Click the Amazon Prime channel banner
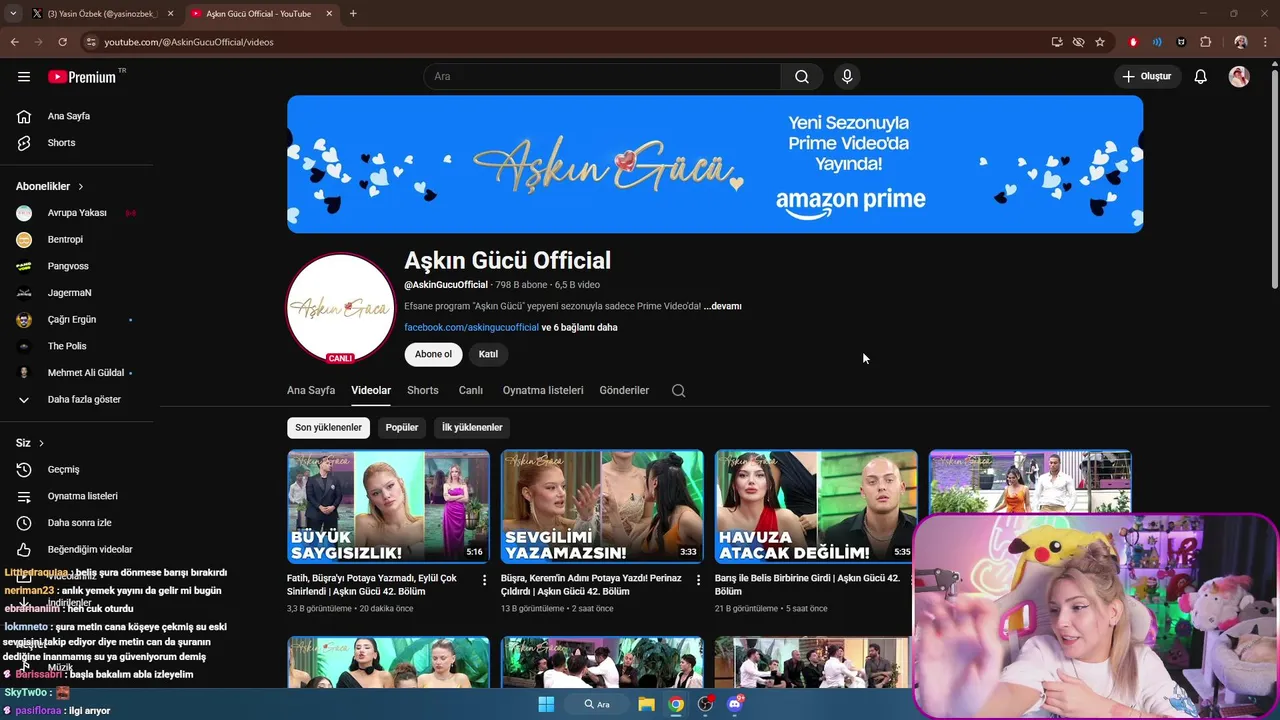This screenshot has width=1280, height=720. point(715,164)
